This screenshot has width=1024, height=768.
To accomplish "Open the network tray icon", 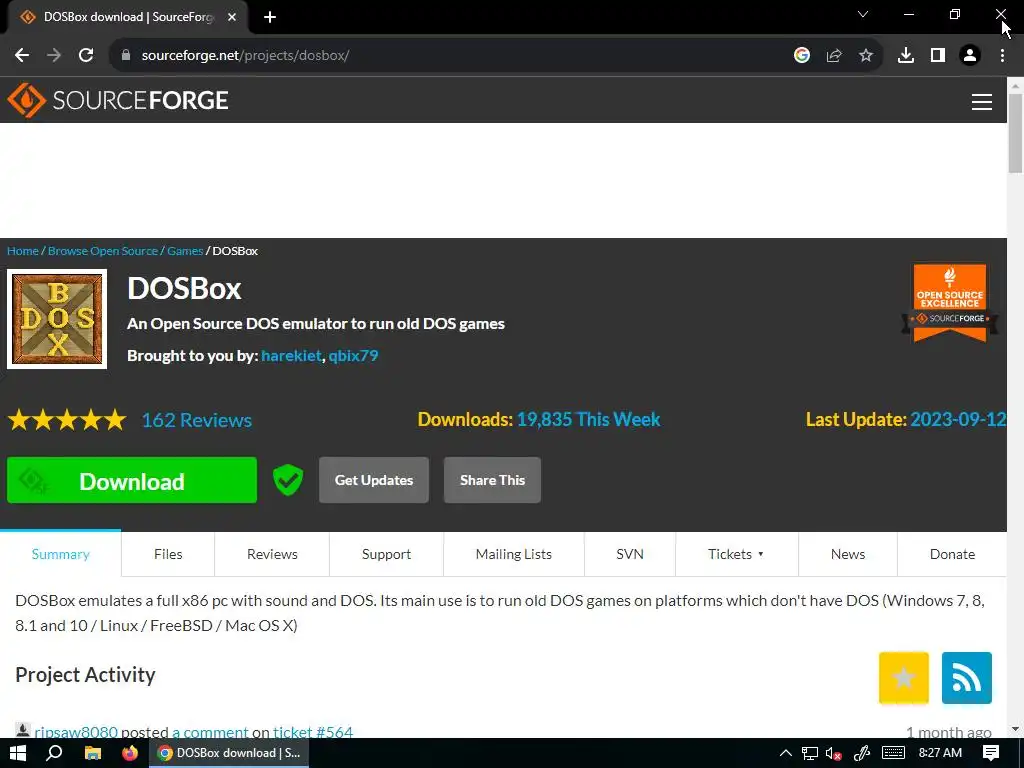I will point(810,753).
